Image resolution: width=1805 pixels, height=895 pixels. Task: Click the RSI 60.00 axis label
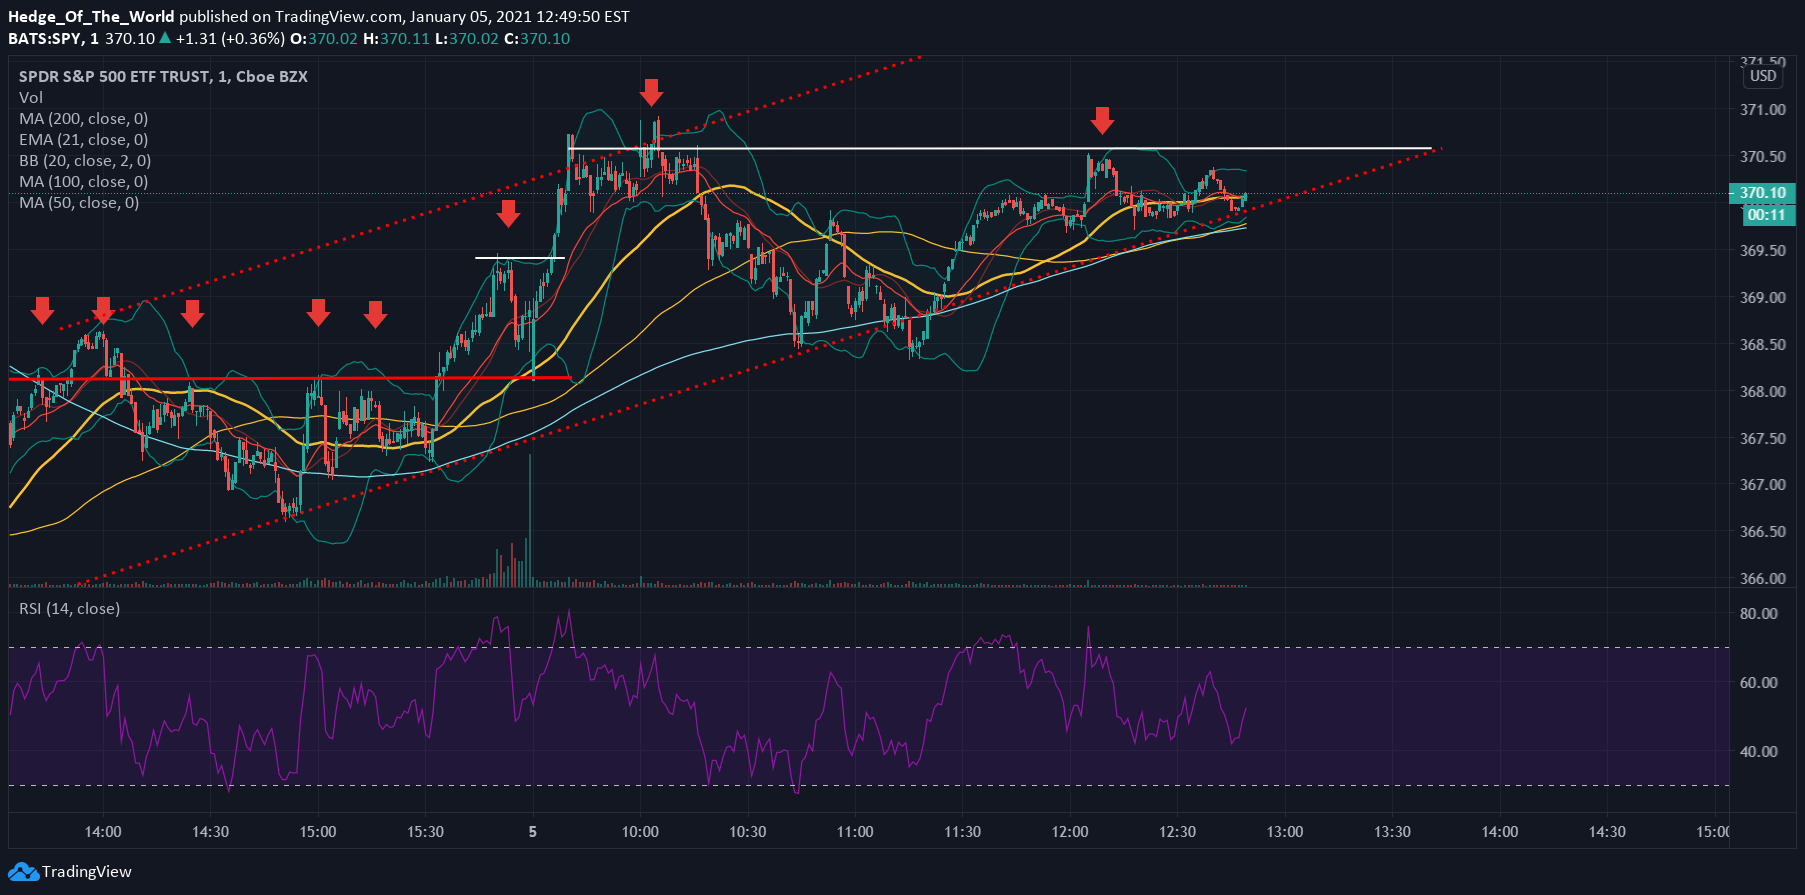(x=1759, y=682)
